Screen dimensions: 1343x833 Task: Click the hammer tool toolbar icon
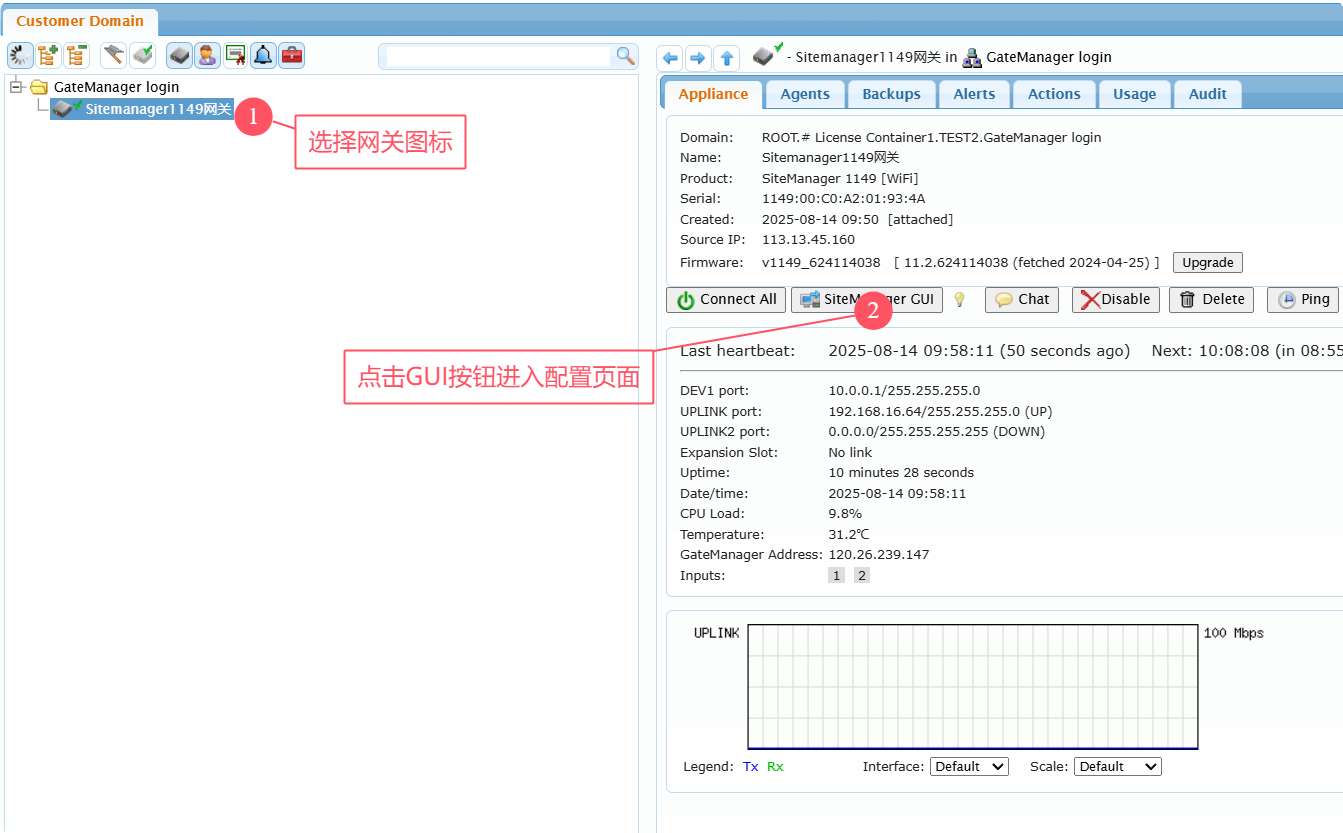tap(113, 55)
